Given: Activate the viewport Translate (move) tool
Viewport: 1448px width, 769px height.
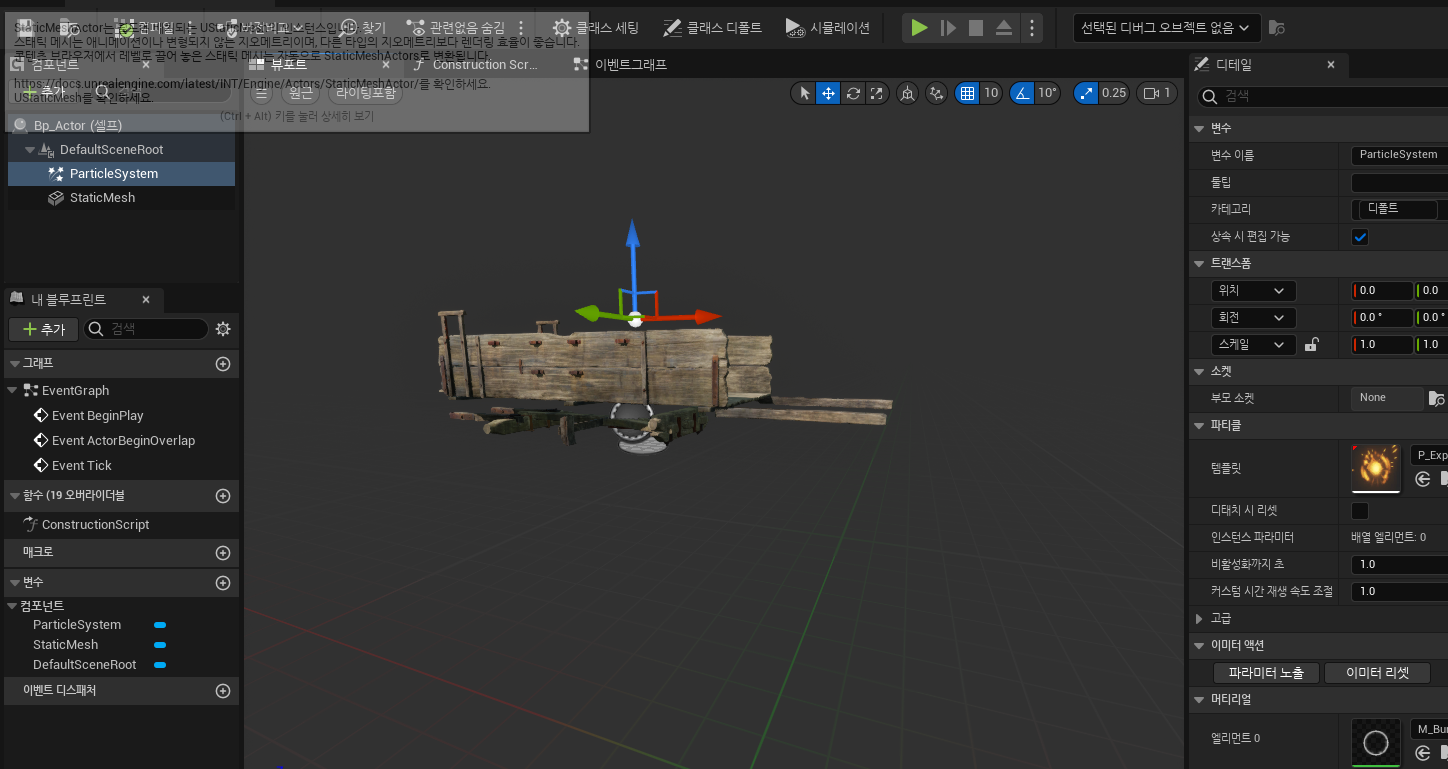Looking at the screenshot, I should 828,93.
